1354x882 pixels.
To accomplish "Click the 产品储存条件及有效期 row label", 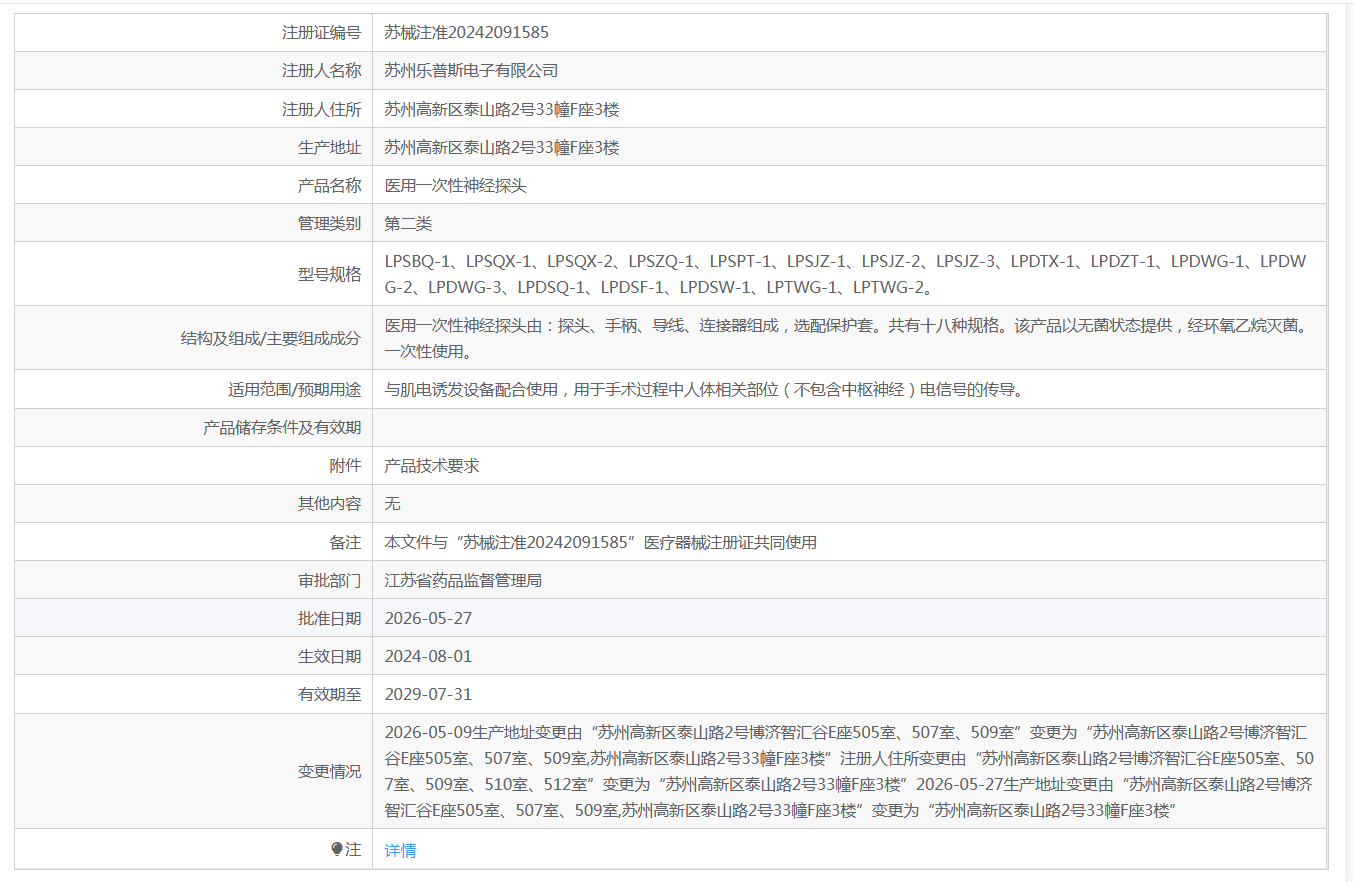I will pyautogui.click(x=282, y=427).
